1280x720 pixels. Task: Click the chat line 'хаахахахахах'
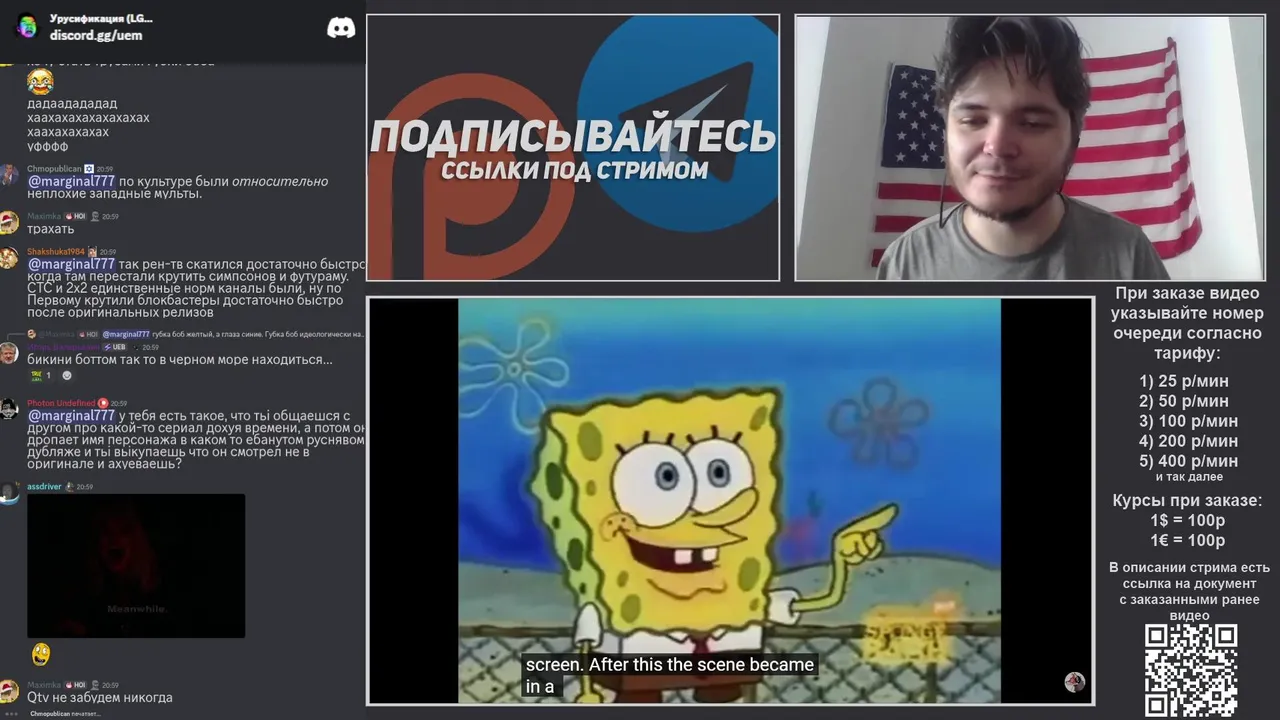tap(68, 132)
